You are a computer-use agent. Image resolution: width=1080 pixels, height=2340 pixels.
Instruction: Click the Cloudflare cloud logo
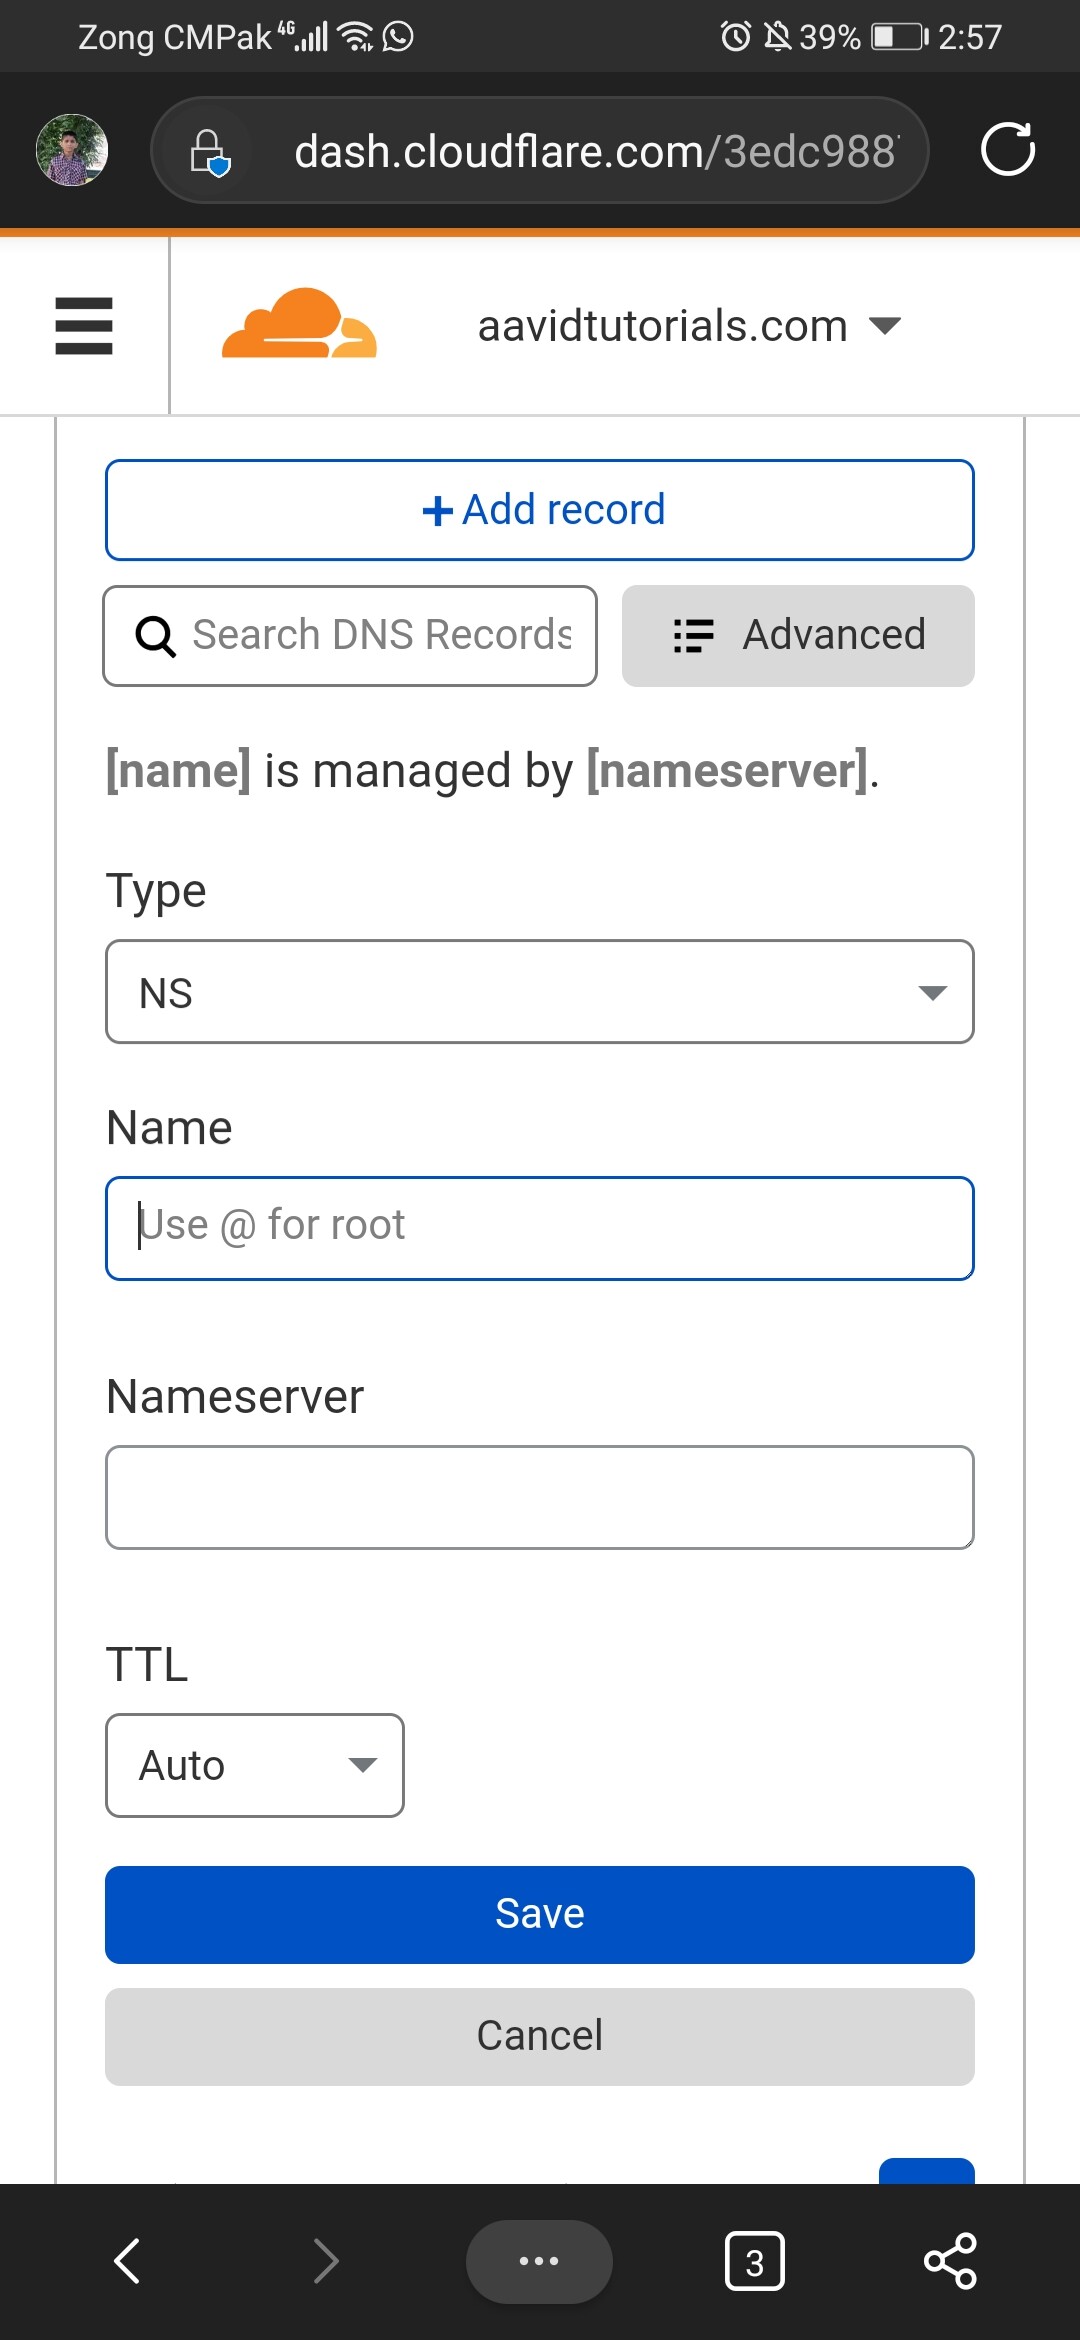tap(299, 323)
